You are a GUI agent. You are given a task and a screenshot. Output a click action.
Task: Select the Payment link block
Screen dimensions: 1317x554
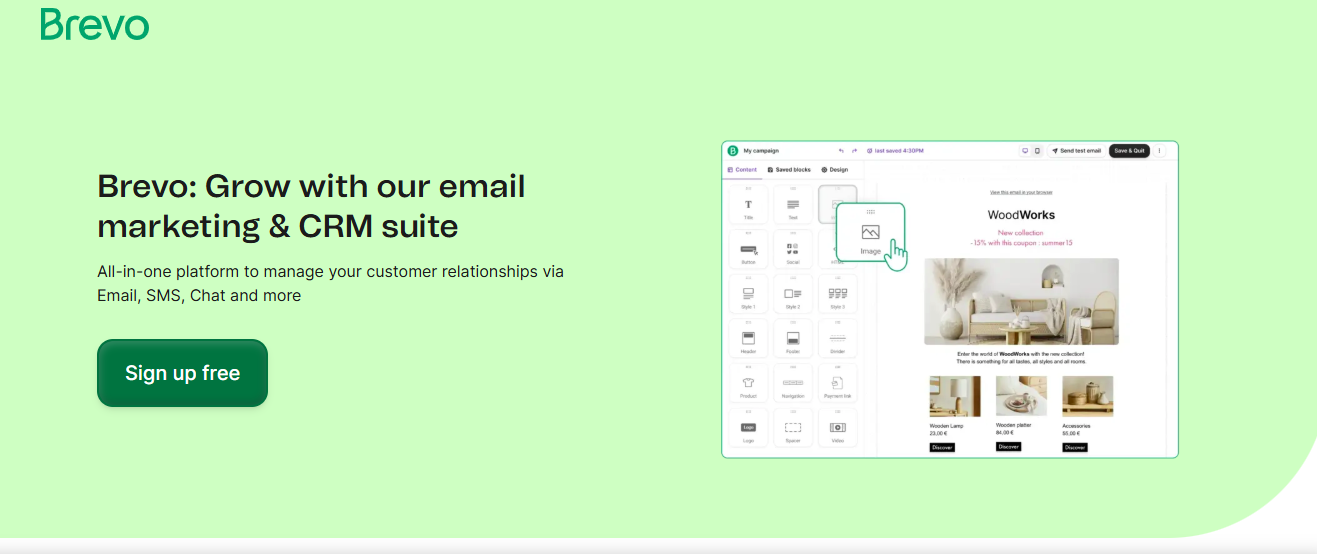[838, 384]
